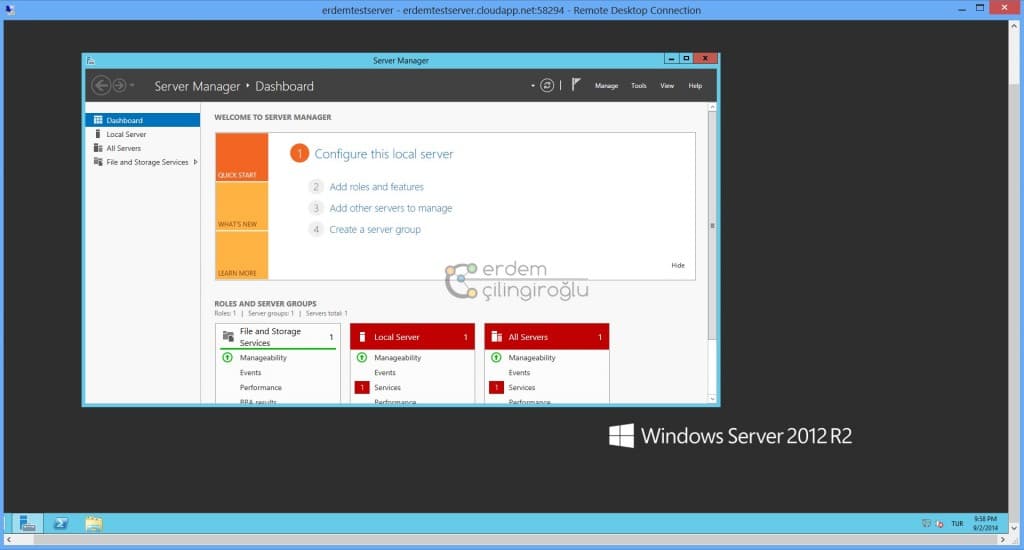Click the clock in the system tray
This screenshot has height=550, width=1024.
click(x=985, y=523)
